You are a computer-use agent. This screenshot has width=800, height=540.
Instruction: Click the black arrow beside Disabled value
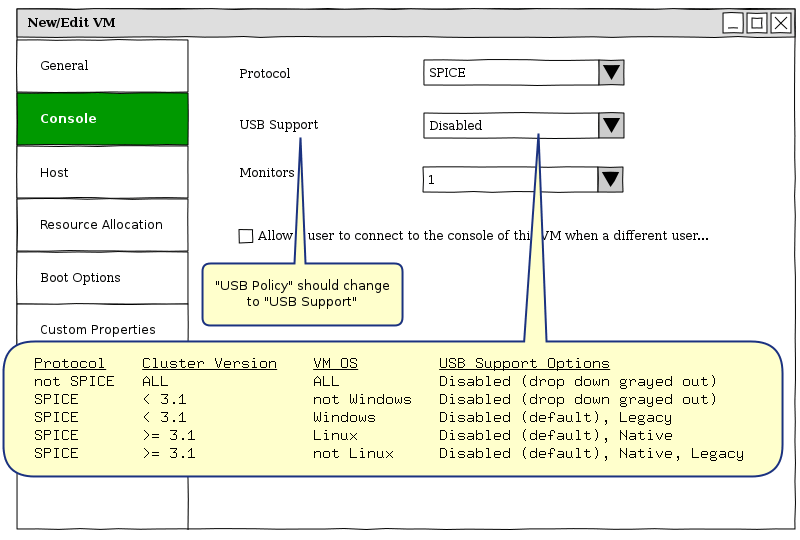[611, 125]
